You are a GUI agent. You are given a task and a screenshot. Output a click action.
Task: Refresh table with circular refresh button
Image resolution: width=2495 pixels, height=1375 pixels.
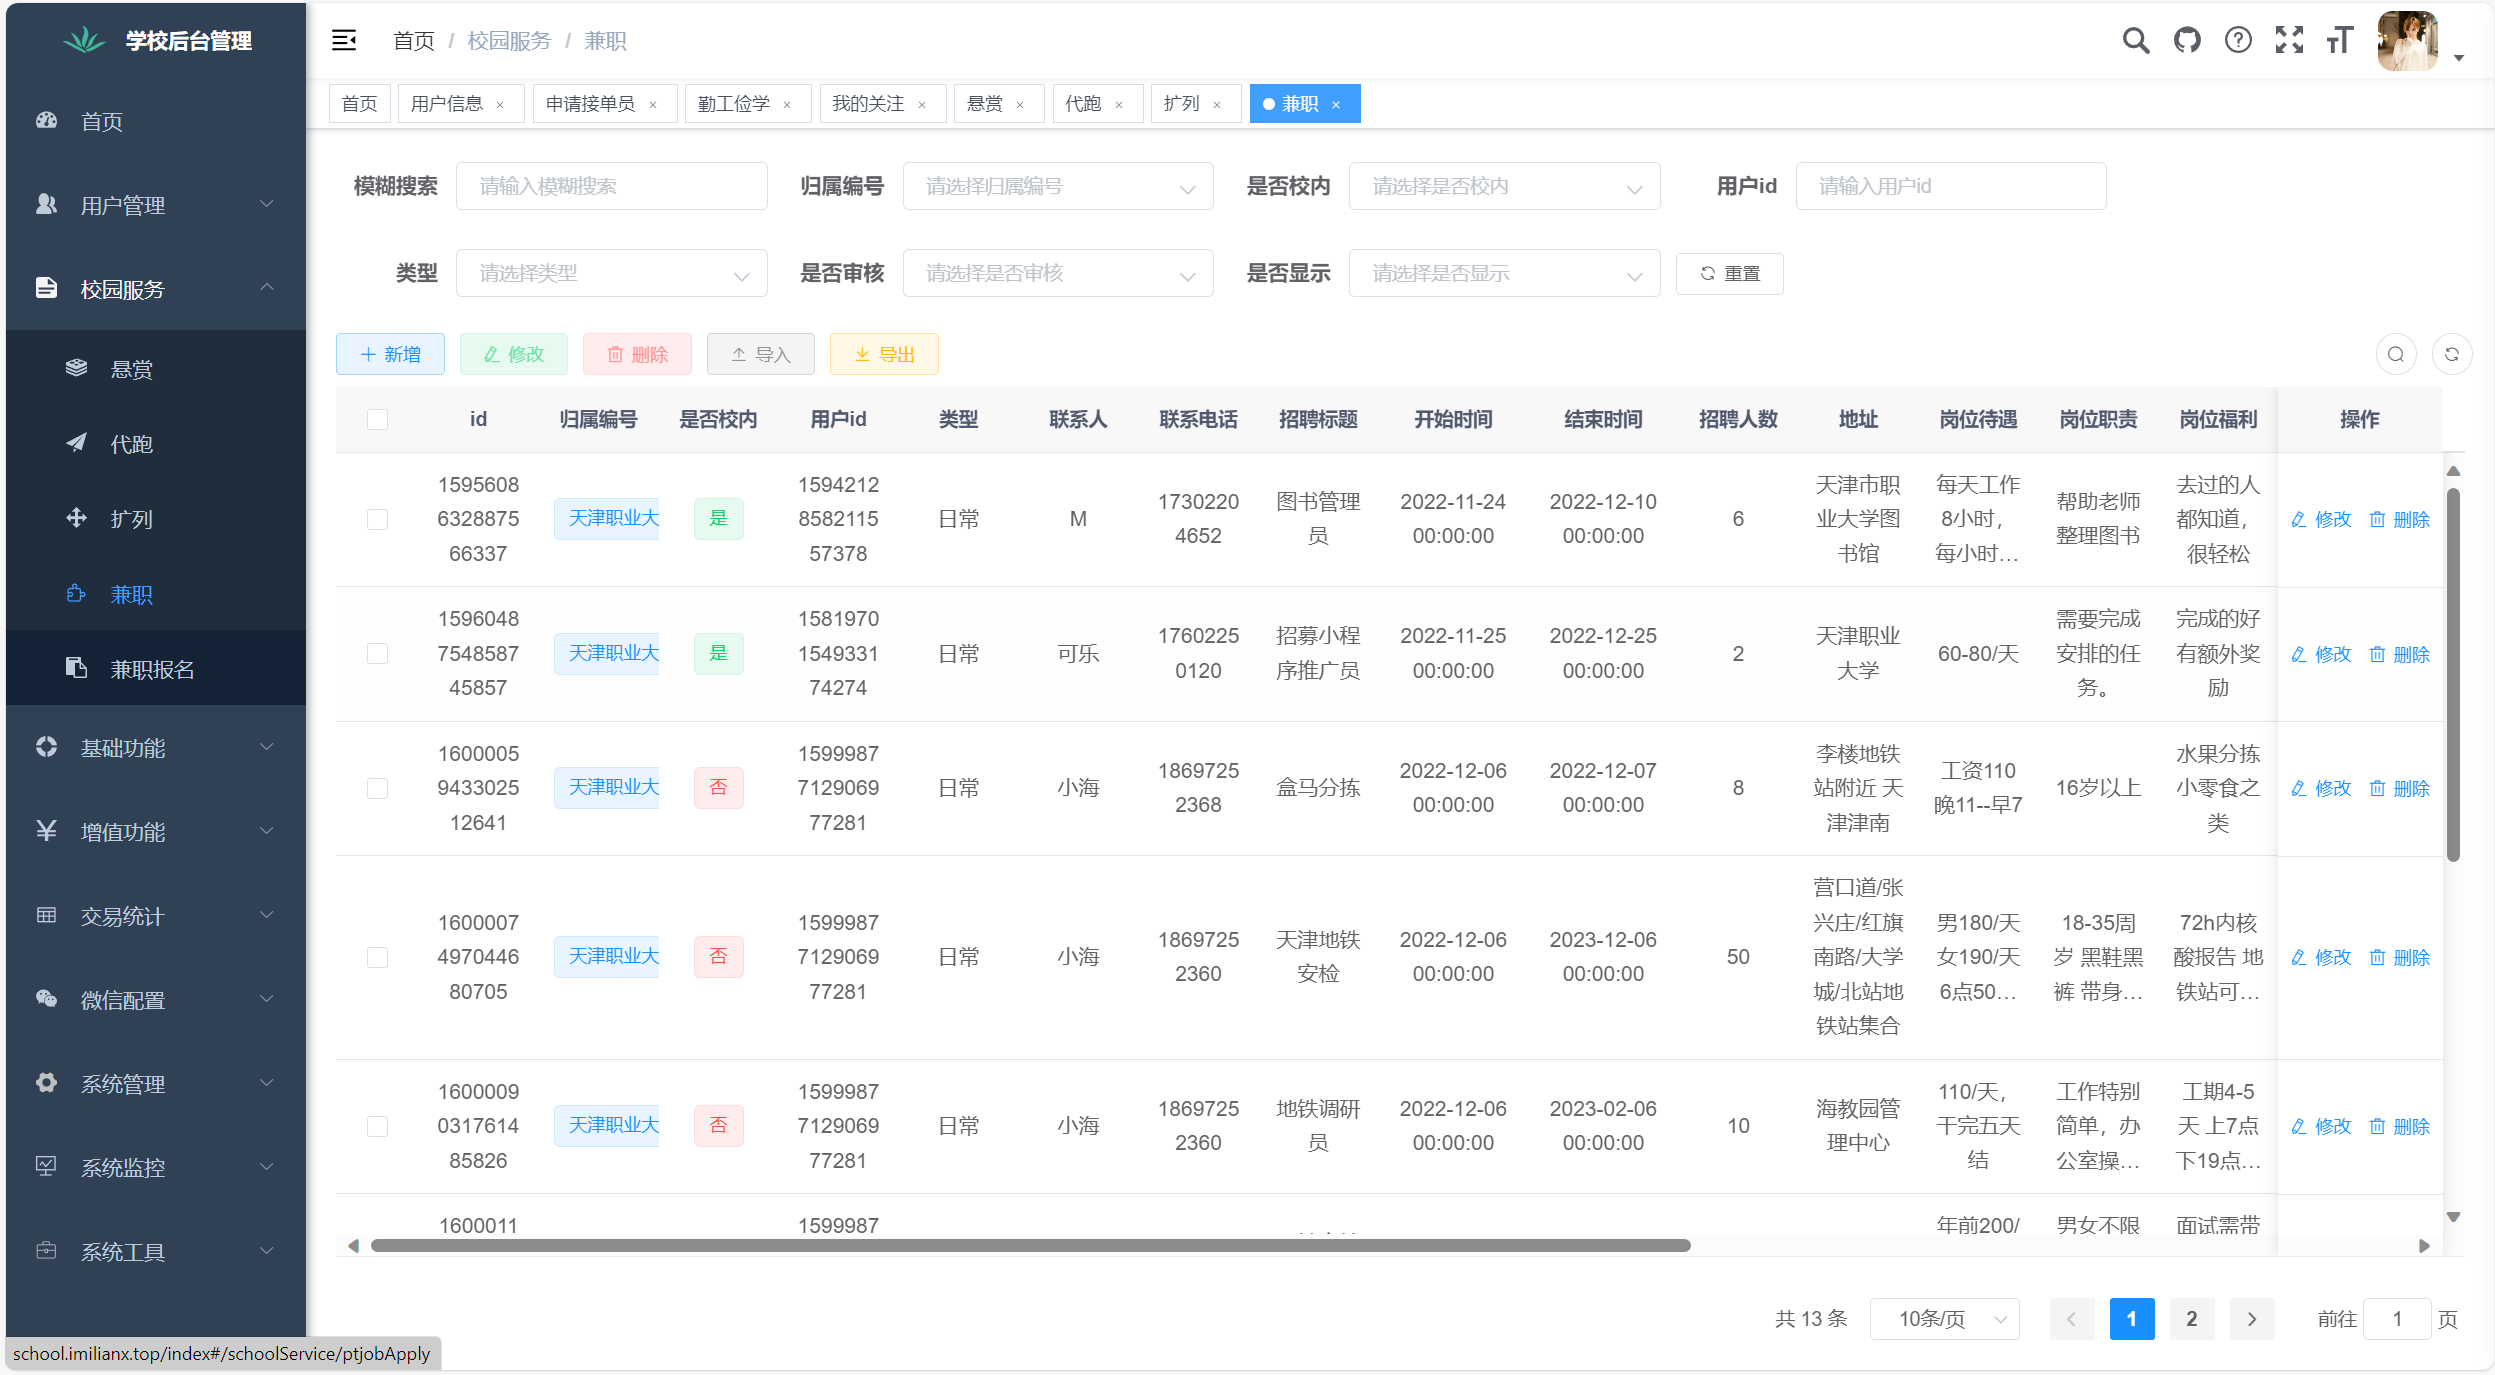pos(2452,354)
